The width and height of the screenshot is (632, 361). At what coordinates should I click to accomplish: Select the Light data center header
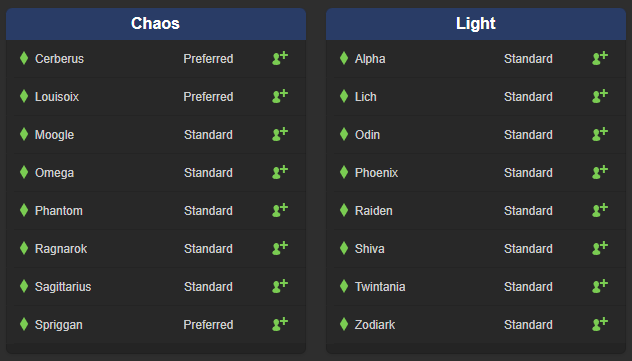(x=476, y=24)
